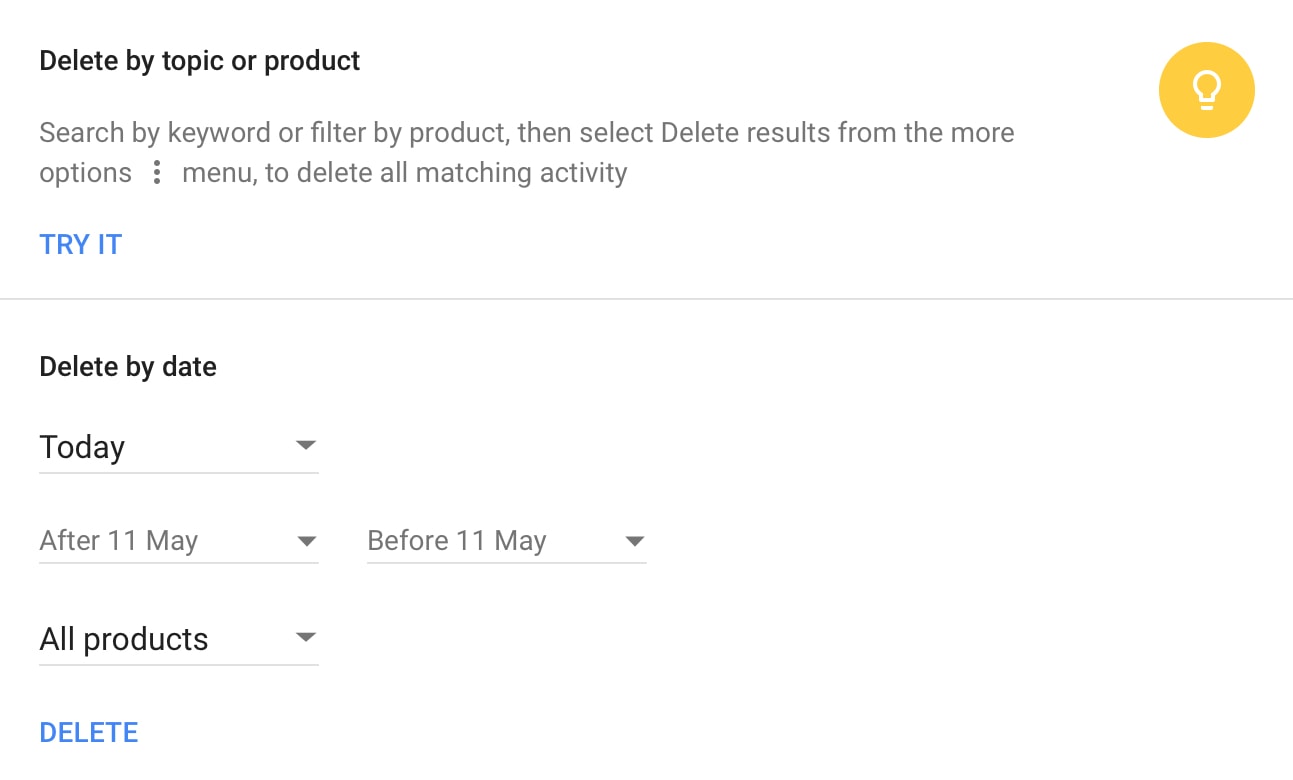The image size is (1293, 780).
Task: Open the Today date range dropdown
Action: point(178,447)
